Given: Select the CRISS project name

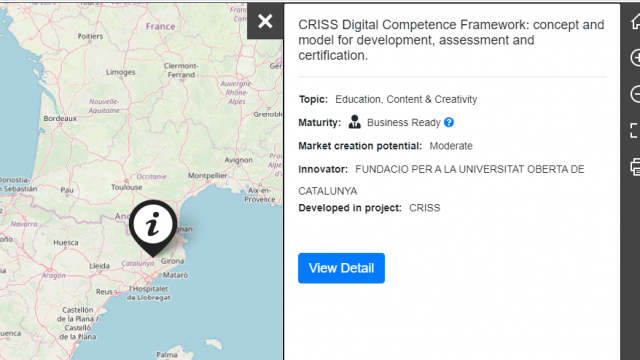Looking at the screenshot, I should pos(424,208).
